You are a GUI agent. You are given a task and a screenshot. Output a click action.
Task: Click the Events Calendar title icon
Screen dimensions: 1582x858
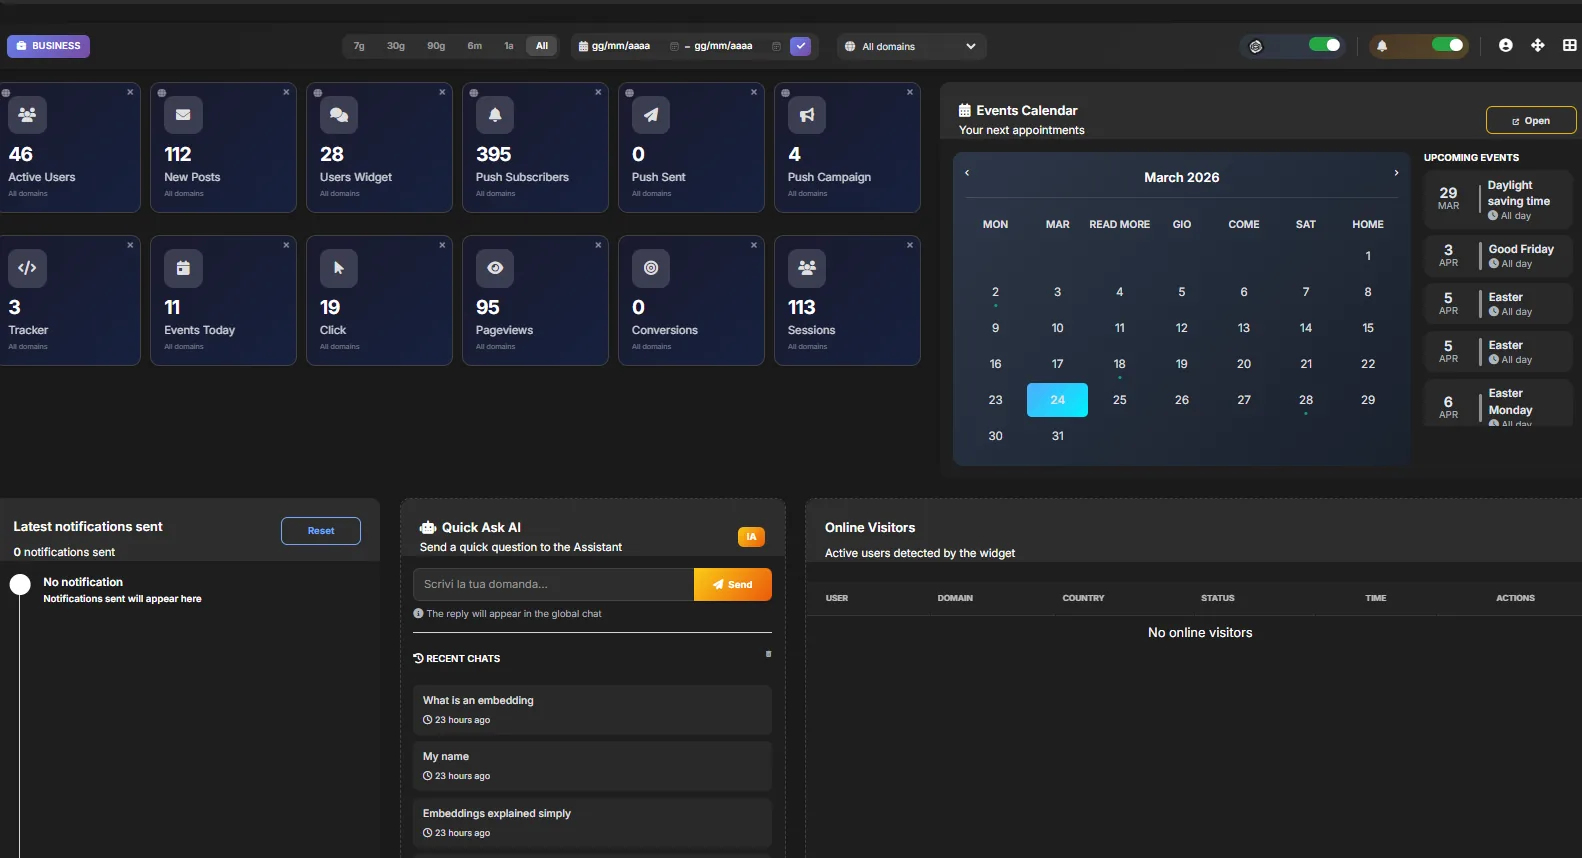pyautogui.click(x=965, y=110)
